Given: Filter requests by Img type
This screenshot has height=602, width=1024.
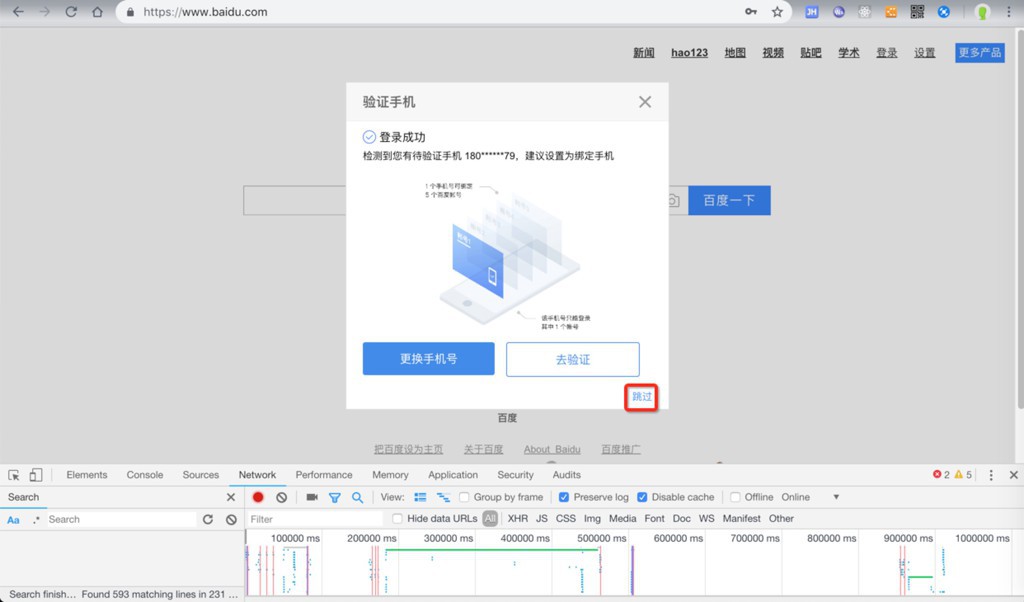Looking at the screenshot, I should pos(592,518).
